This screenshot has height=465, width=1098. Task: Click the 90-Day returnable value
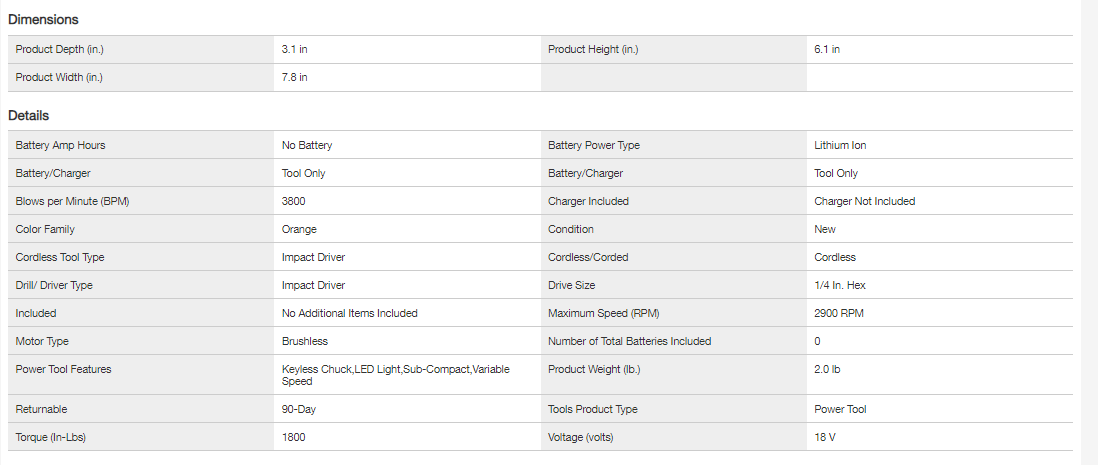click(x=299, y=409)
